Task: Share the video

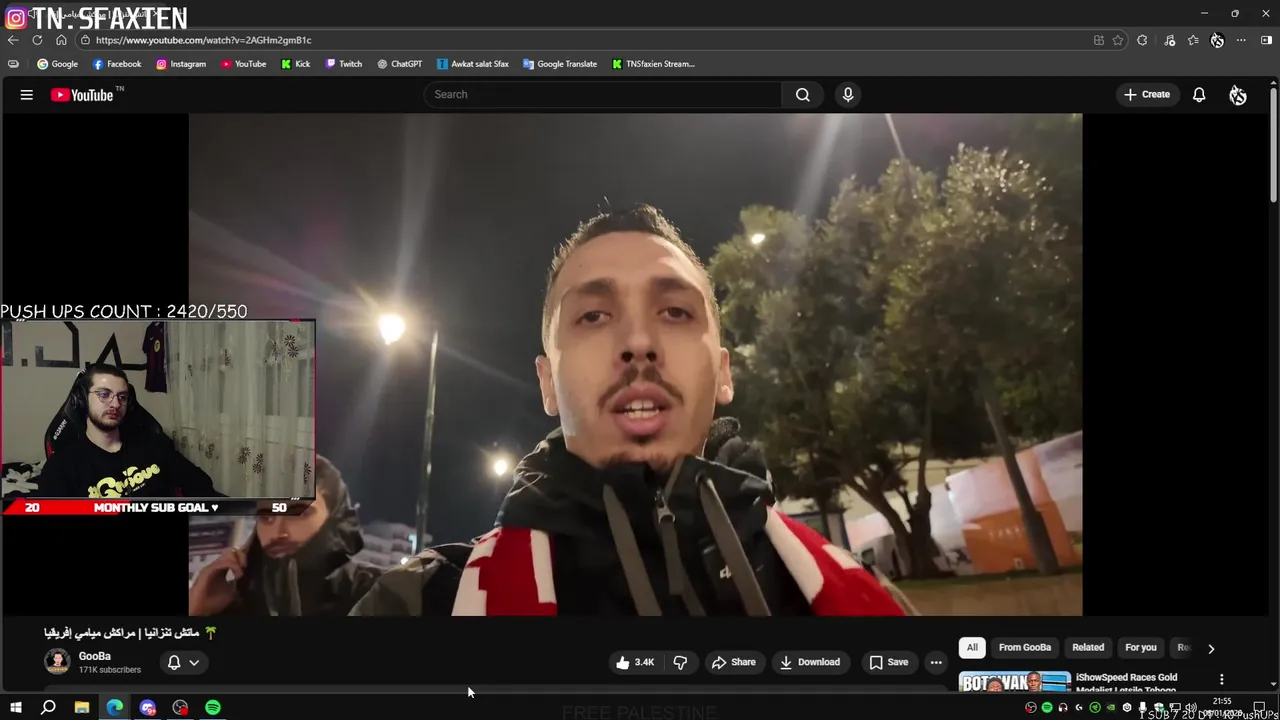Action: click(733, 662)
